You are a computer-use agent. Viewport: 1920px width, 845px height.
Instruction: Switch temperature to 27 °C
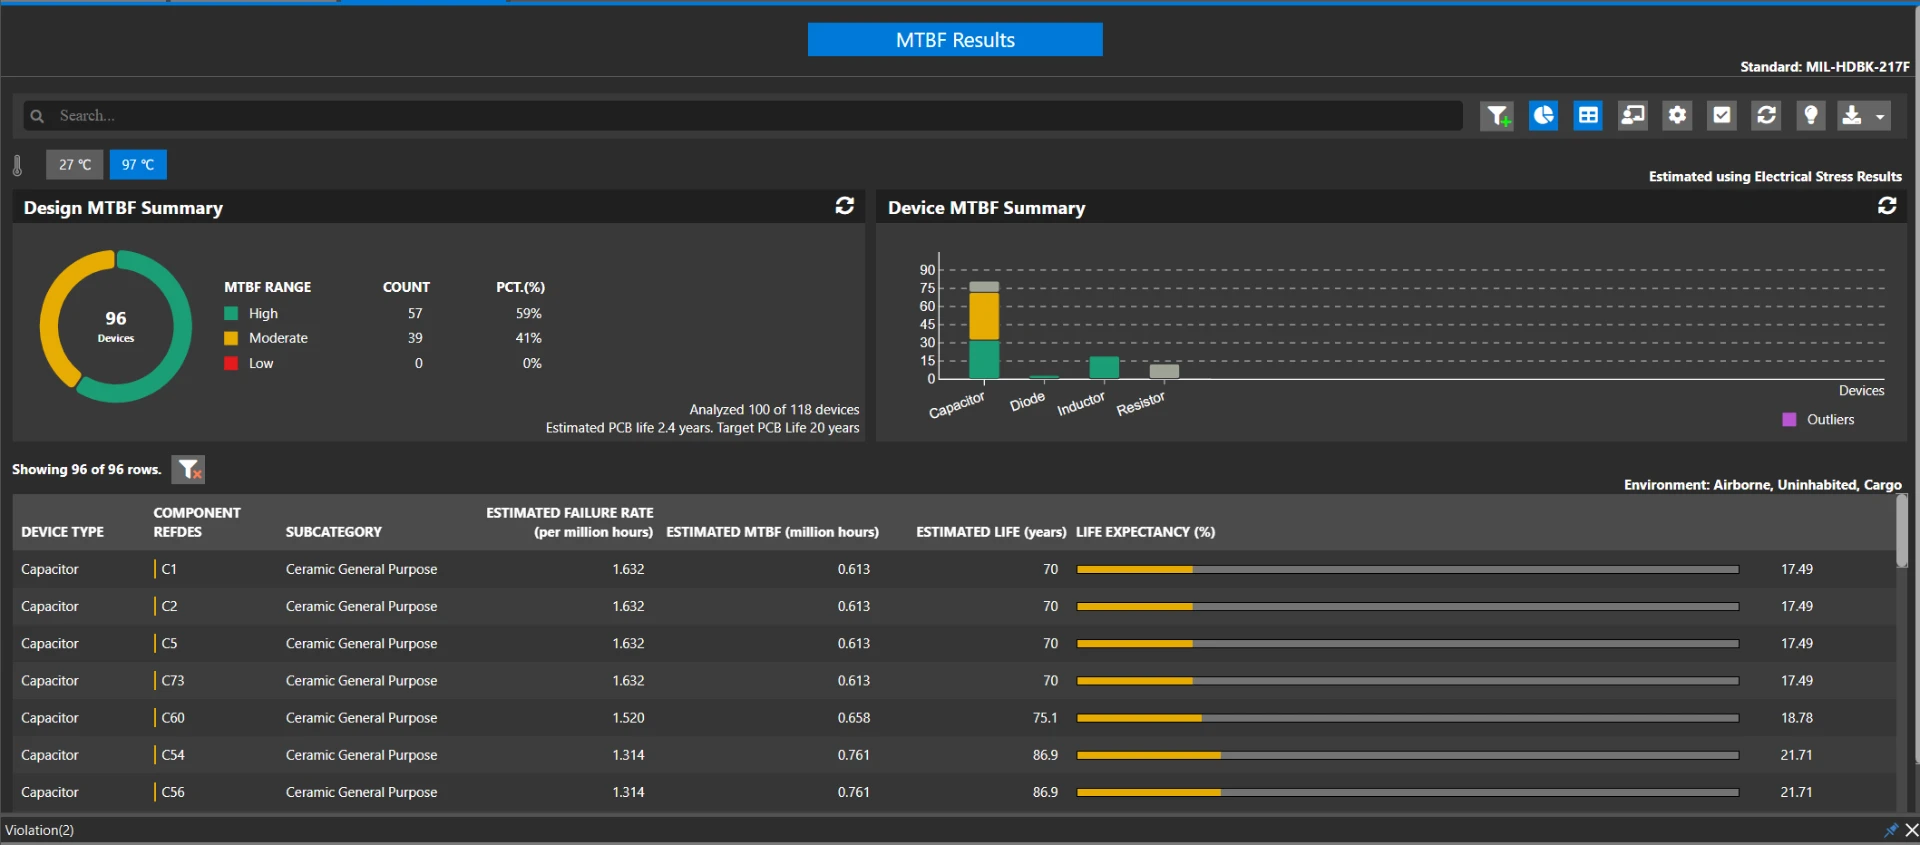pos(75,165)
